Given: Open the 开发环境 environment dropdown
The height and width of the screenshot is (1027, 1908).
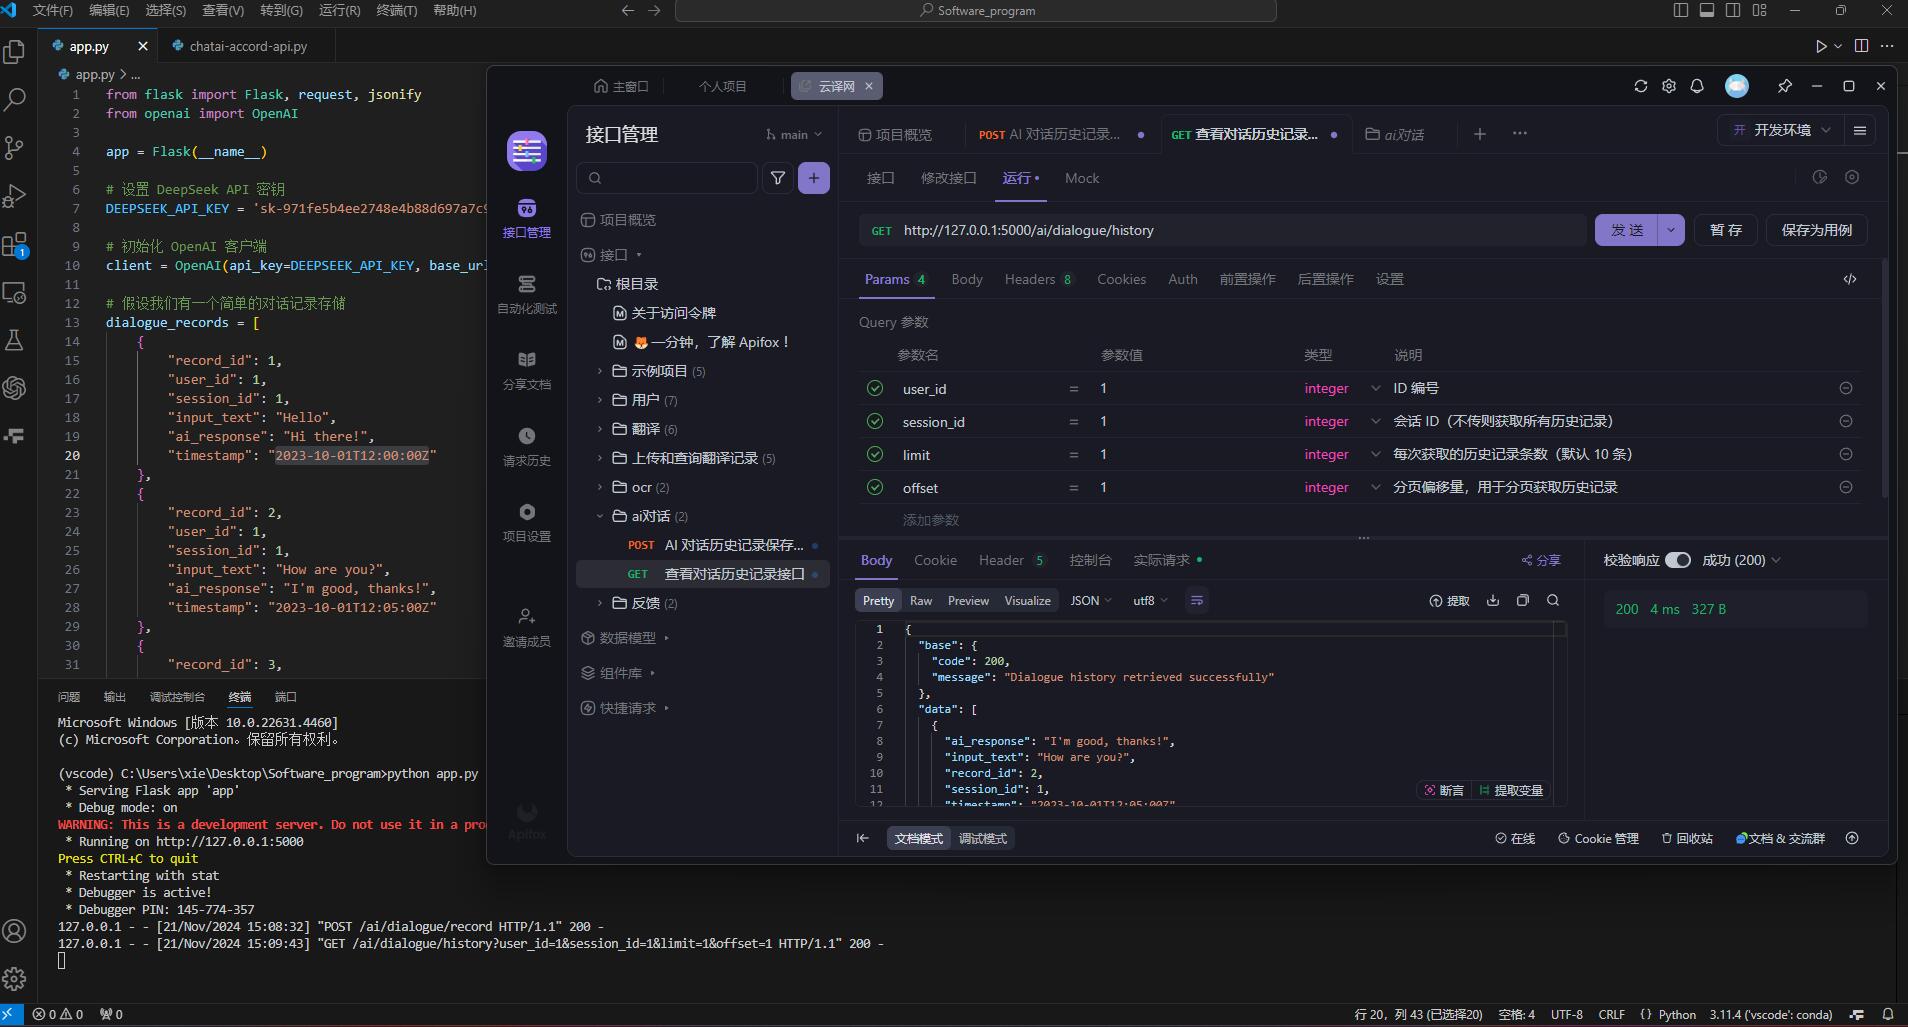Looking at the screenshot, I should [x=1782, y=130].
